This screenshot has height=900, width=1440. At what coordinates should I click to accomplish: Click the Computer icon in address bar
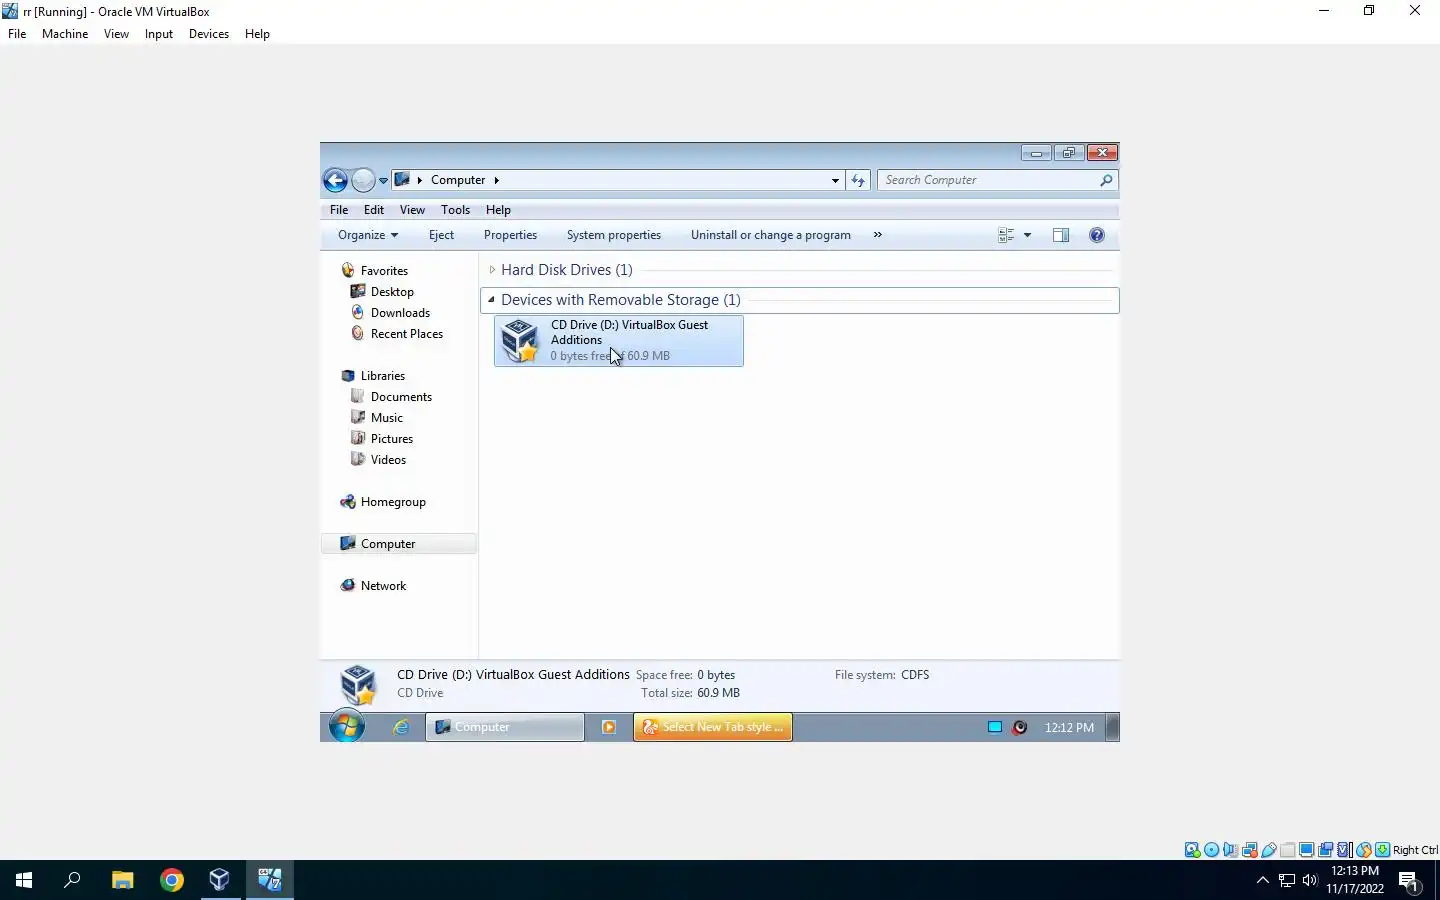[x=402, y=180]
